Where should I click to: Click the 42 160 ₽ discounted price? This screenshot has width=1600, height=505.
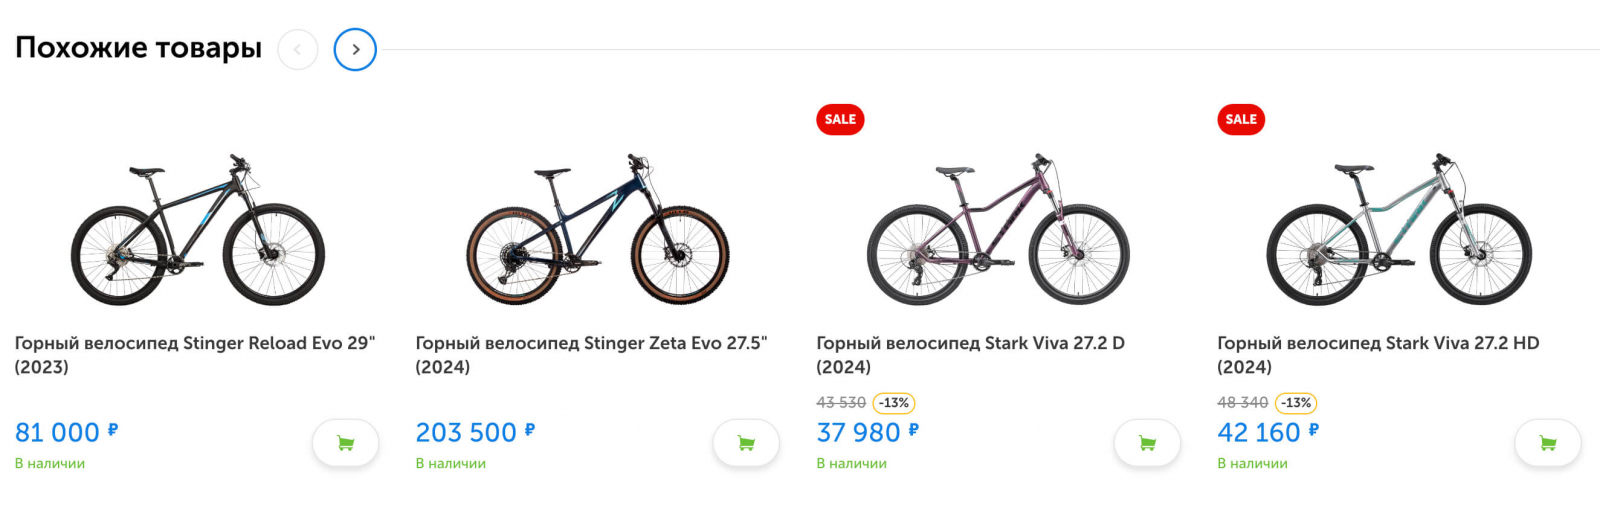tap(1268, 433)
